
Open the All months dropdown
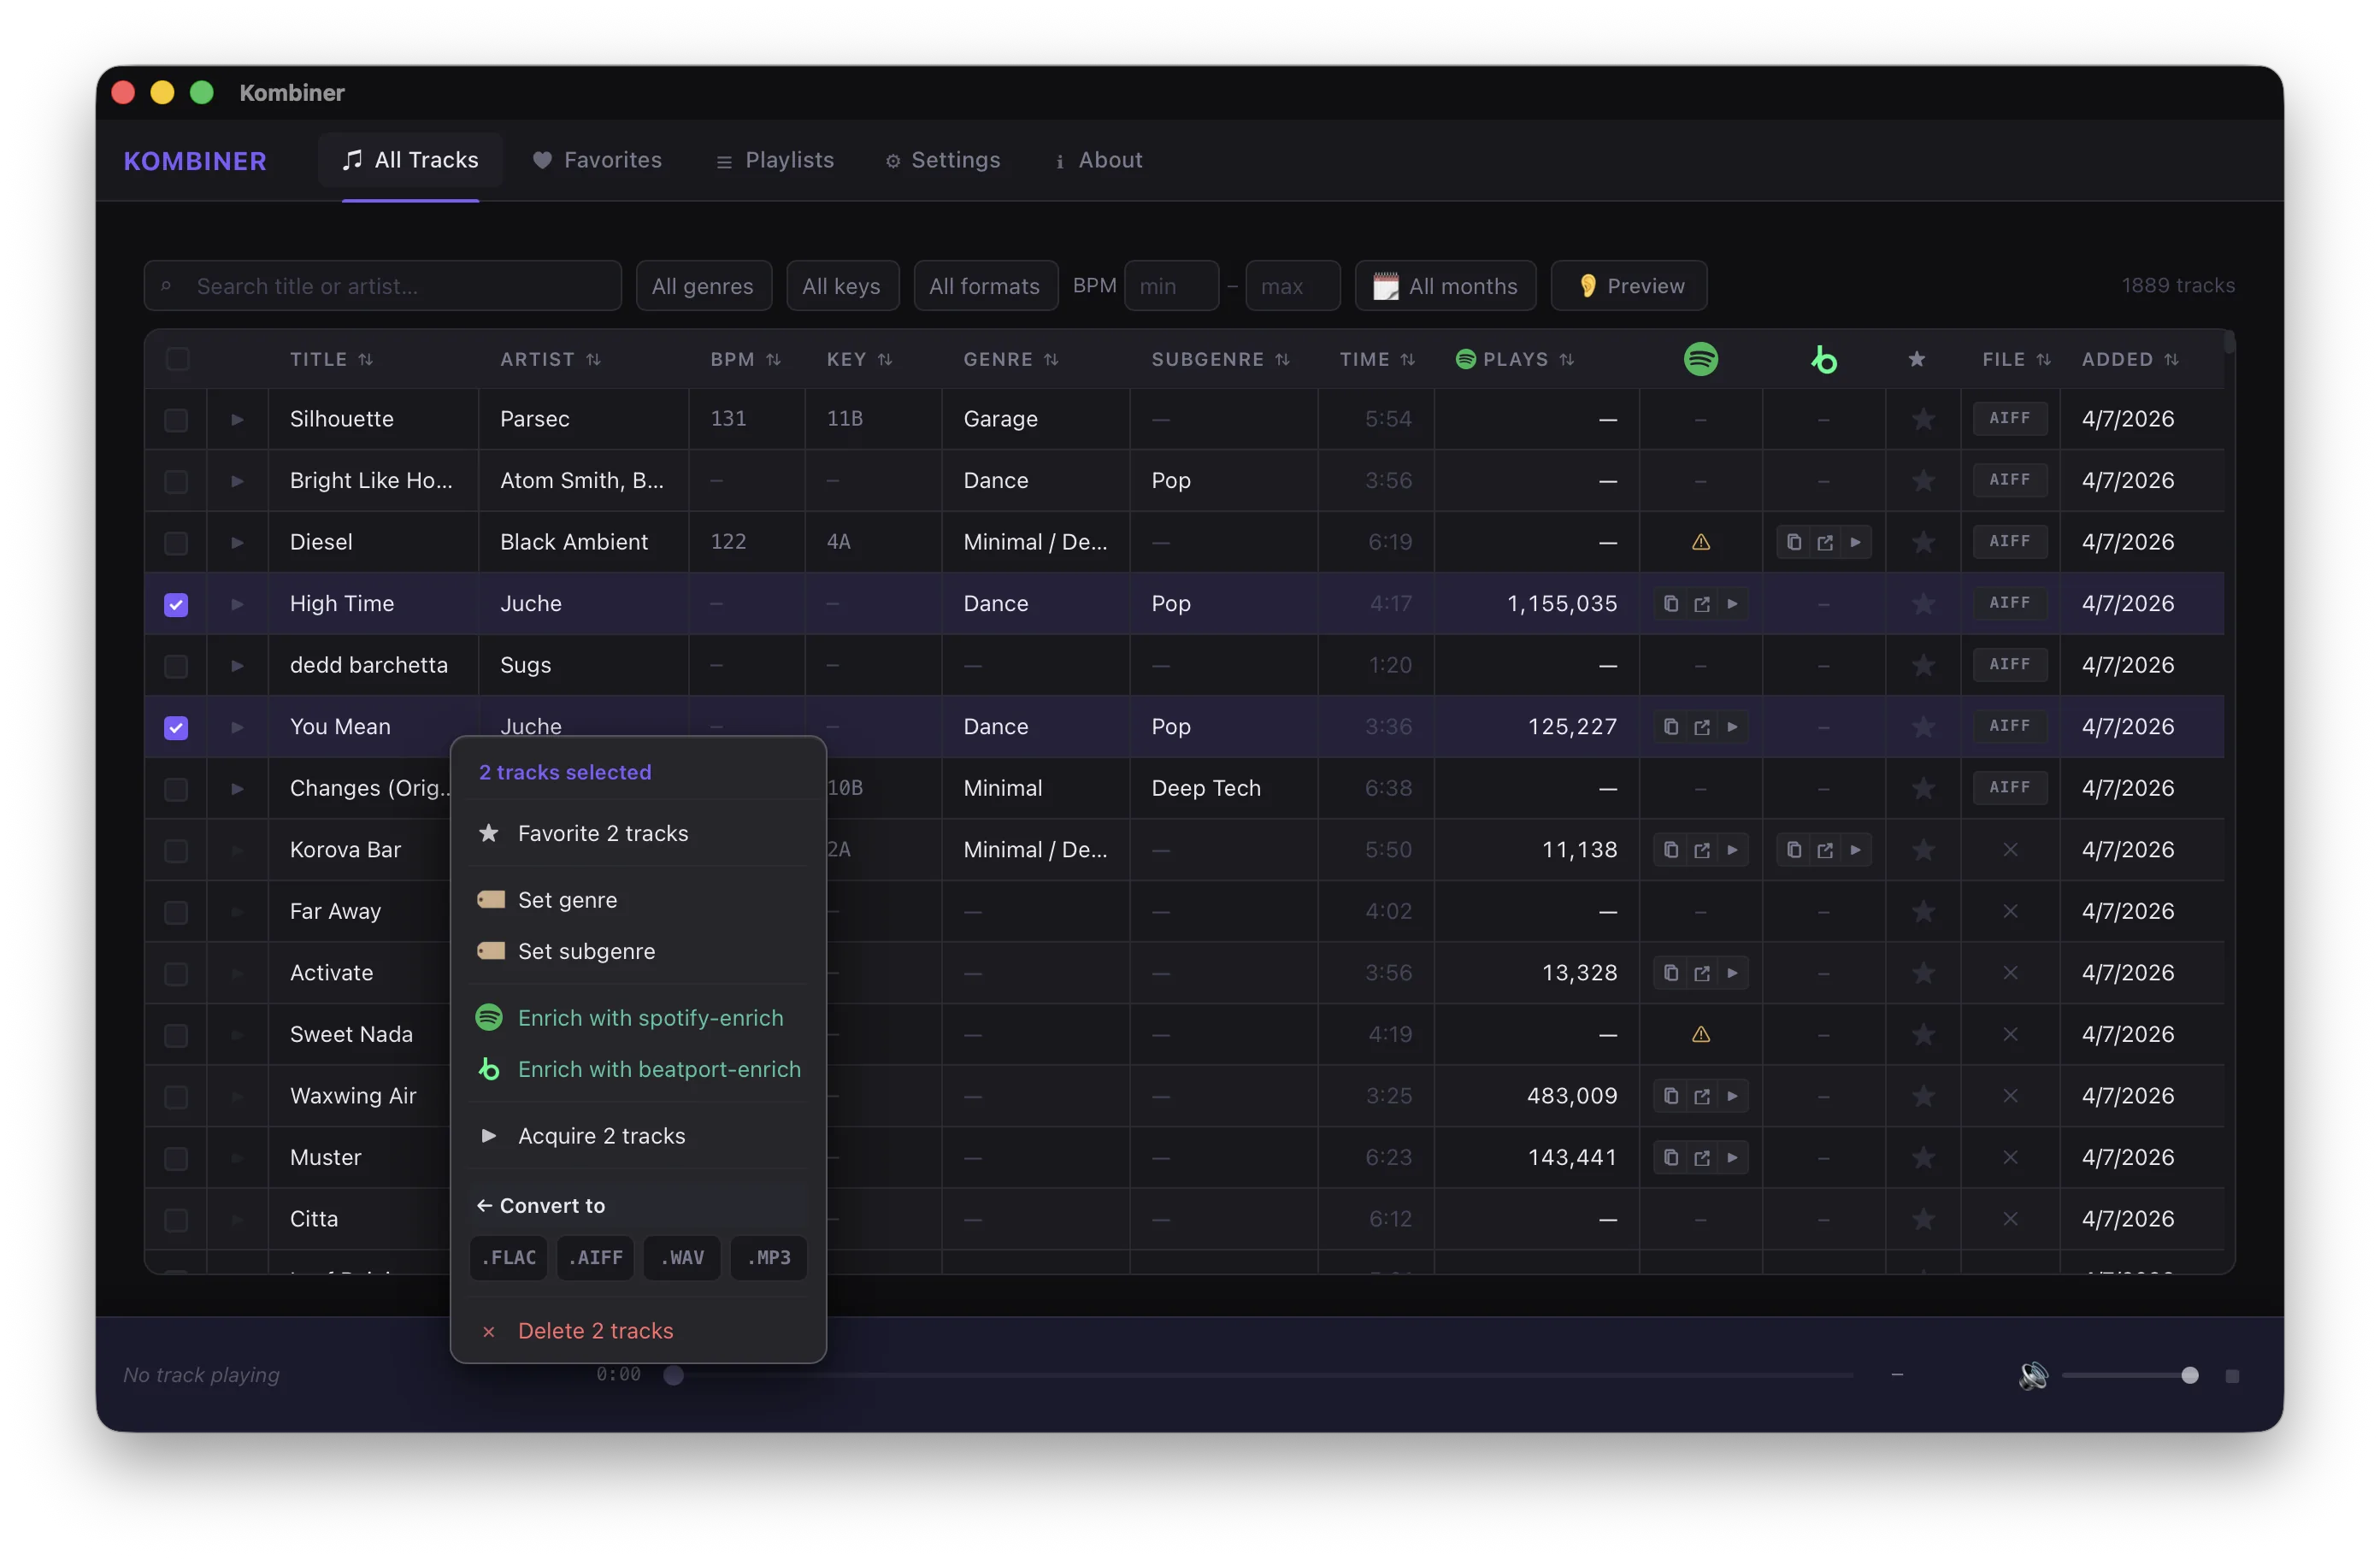1445,286
